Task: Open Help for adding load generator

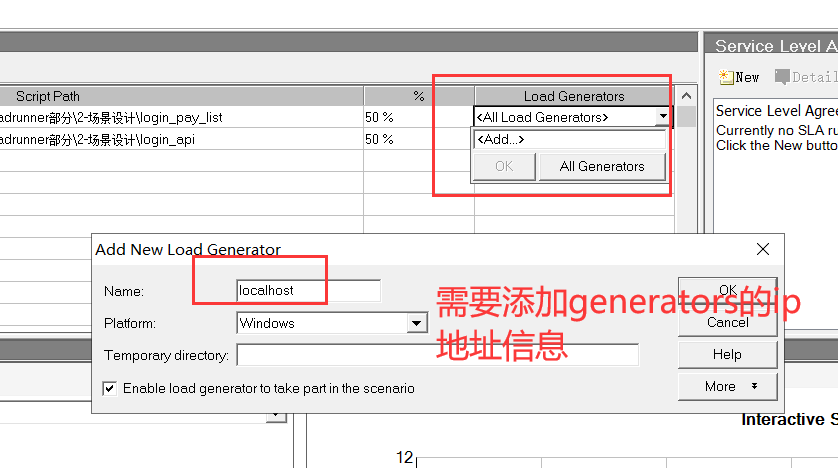Action: tap(727, 354)
